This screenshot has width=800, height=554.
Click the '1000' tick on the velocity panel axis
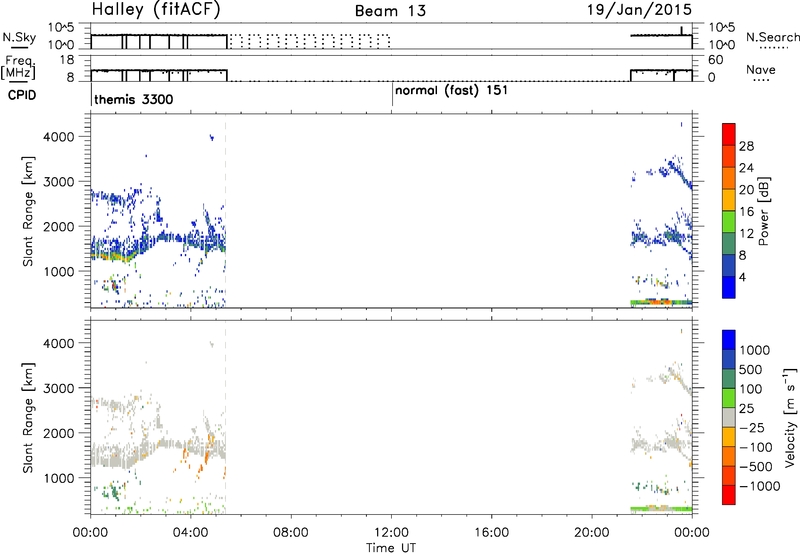58,478
